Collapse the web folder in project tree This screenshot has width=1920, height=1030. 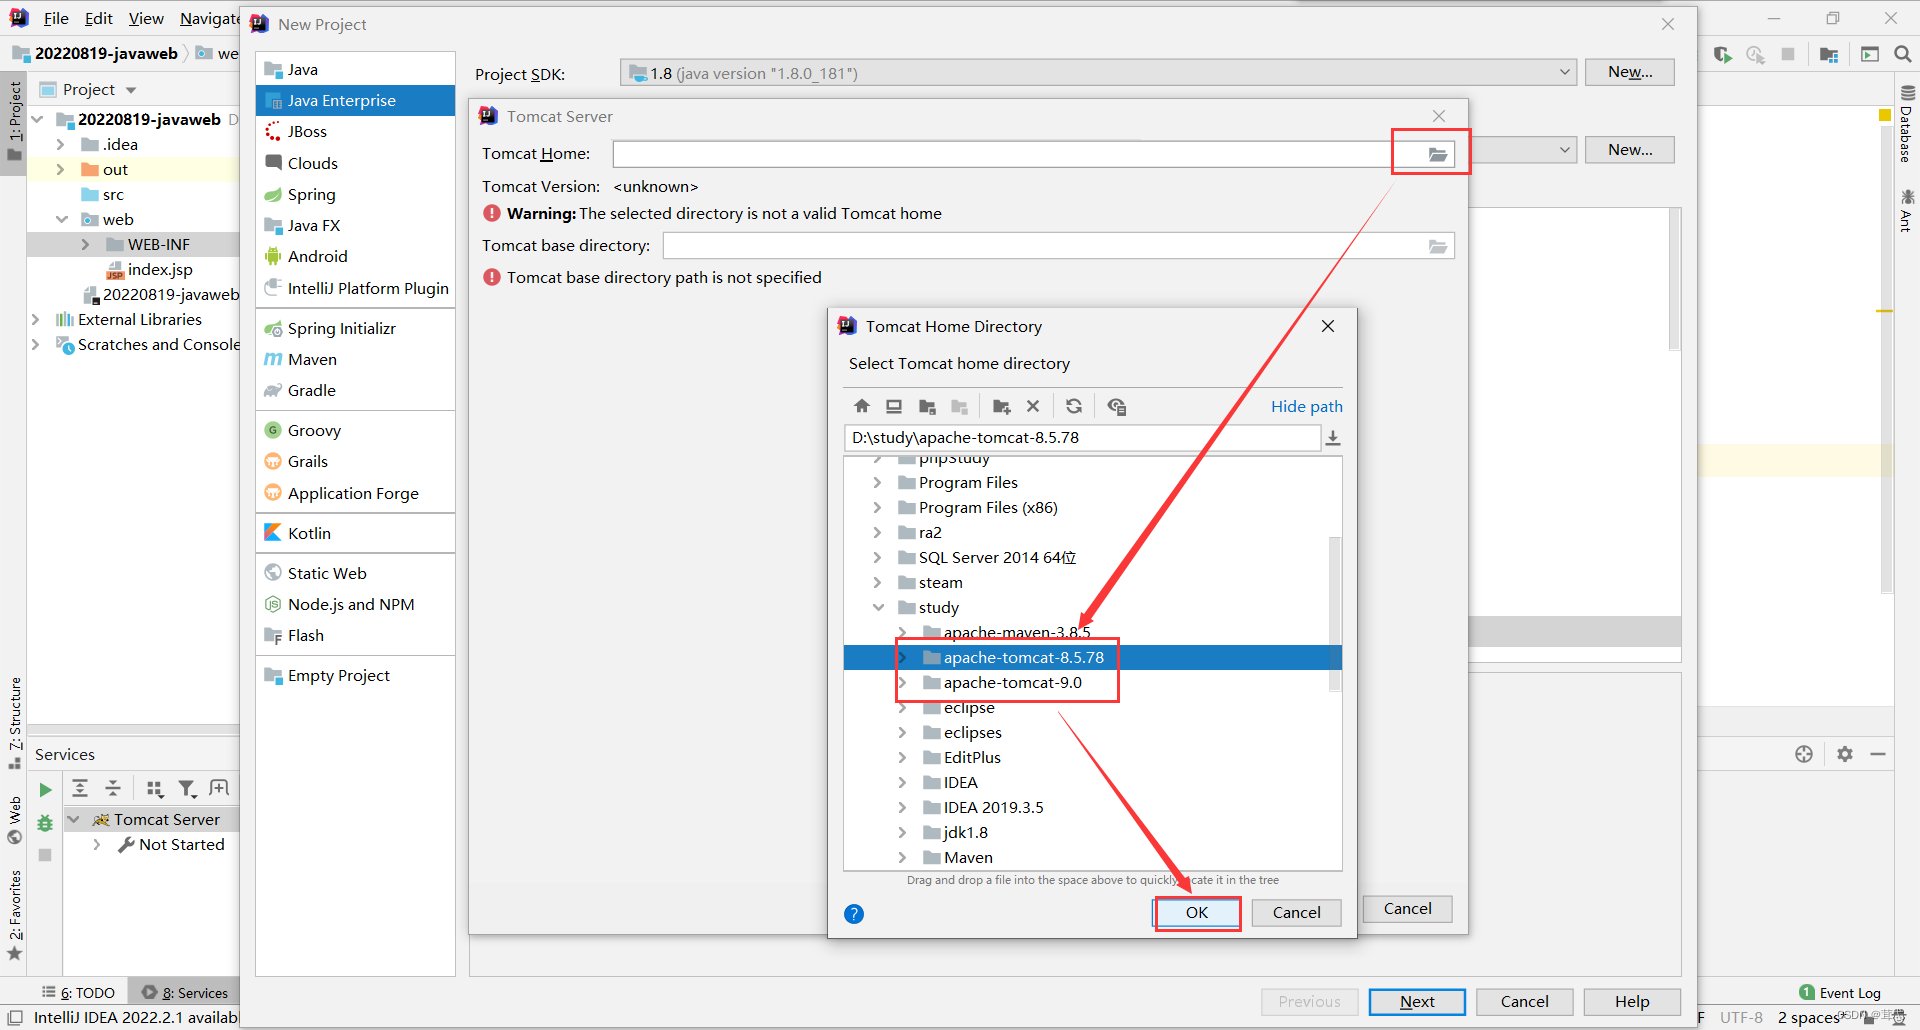pyautogui.click(x=61, y=219)
